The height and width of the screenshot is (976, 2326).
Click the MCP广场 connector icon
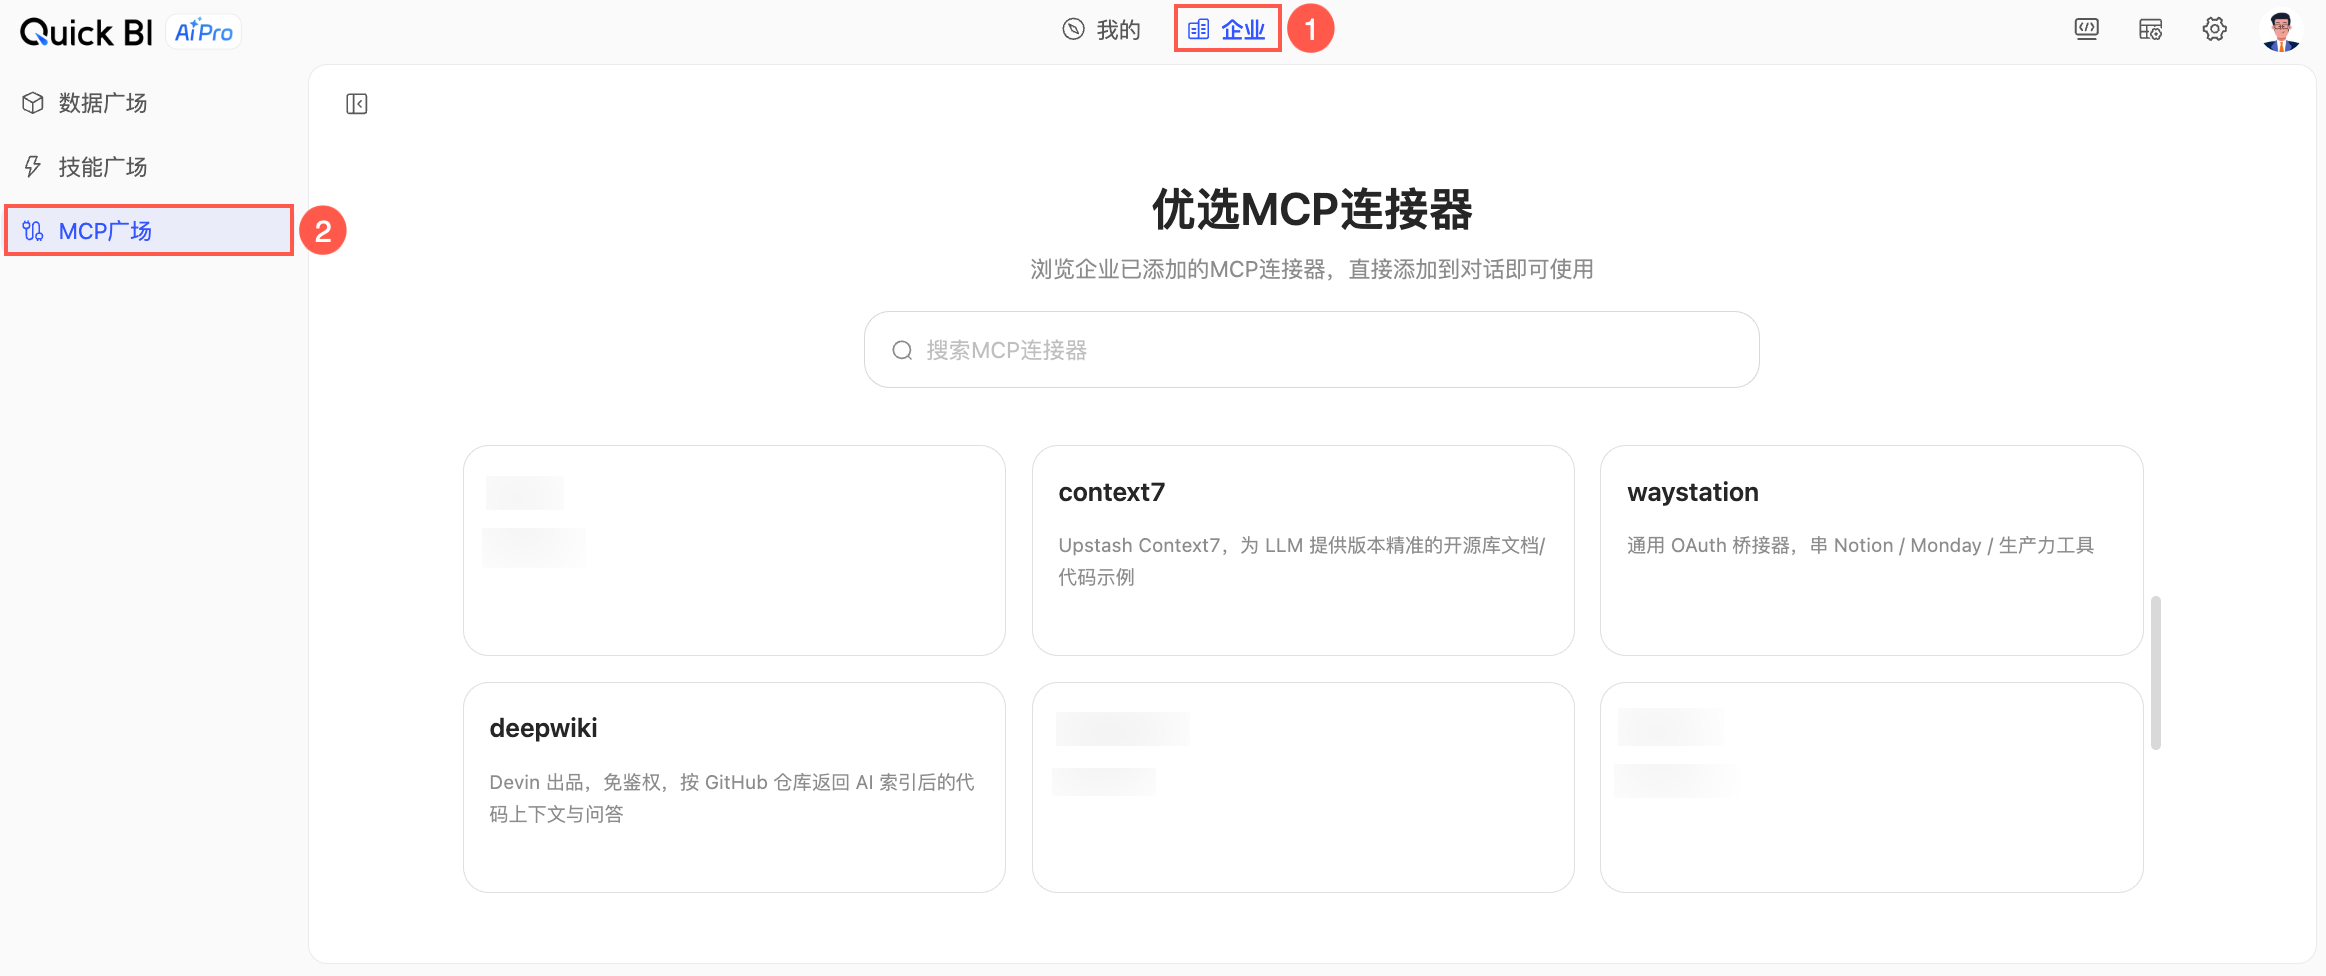click(x=33, y=231)
